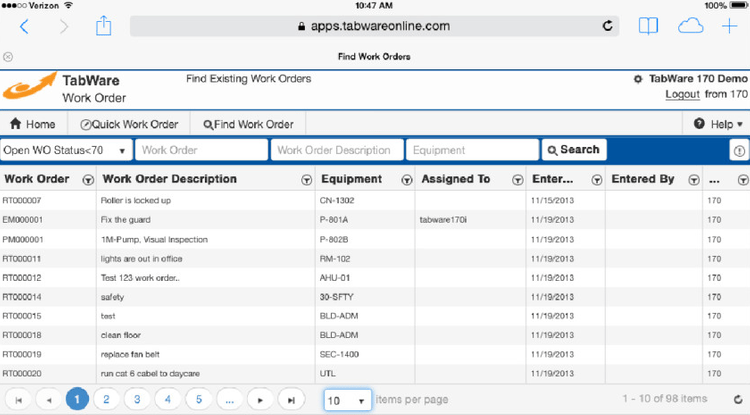Filter the Equipment column

[x=407, y=180]
